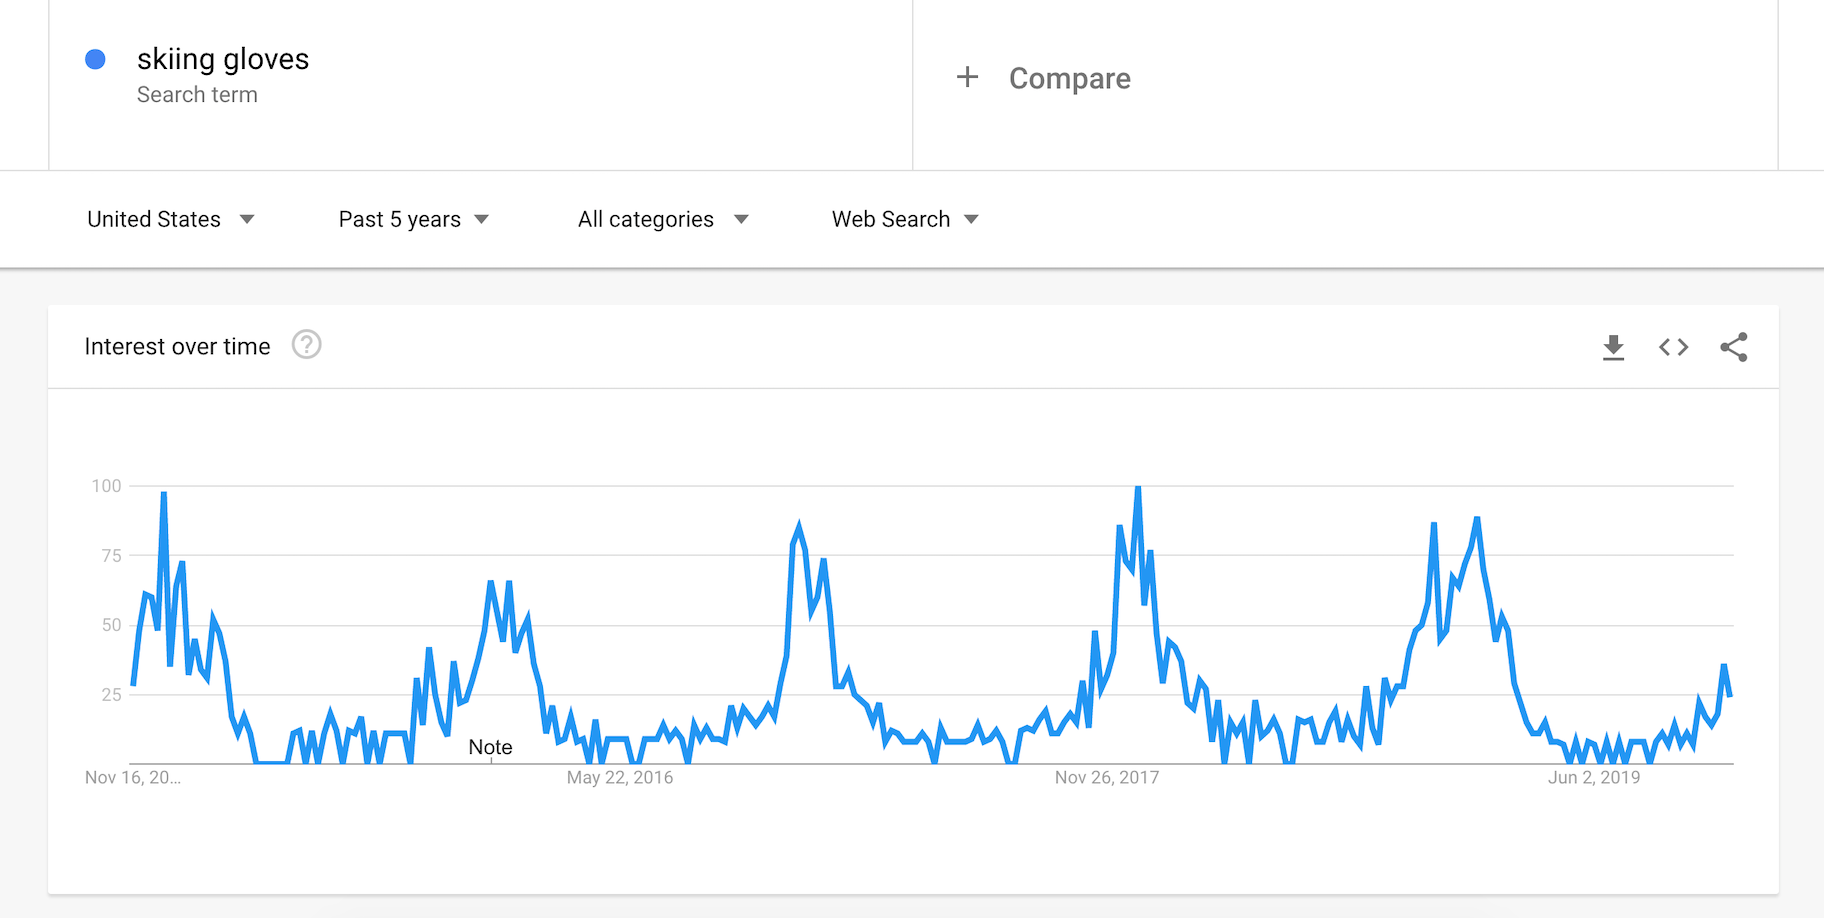Click the download CSV icon
The image size is (1824, 918).
[x=1613, y=347]
